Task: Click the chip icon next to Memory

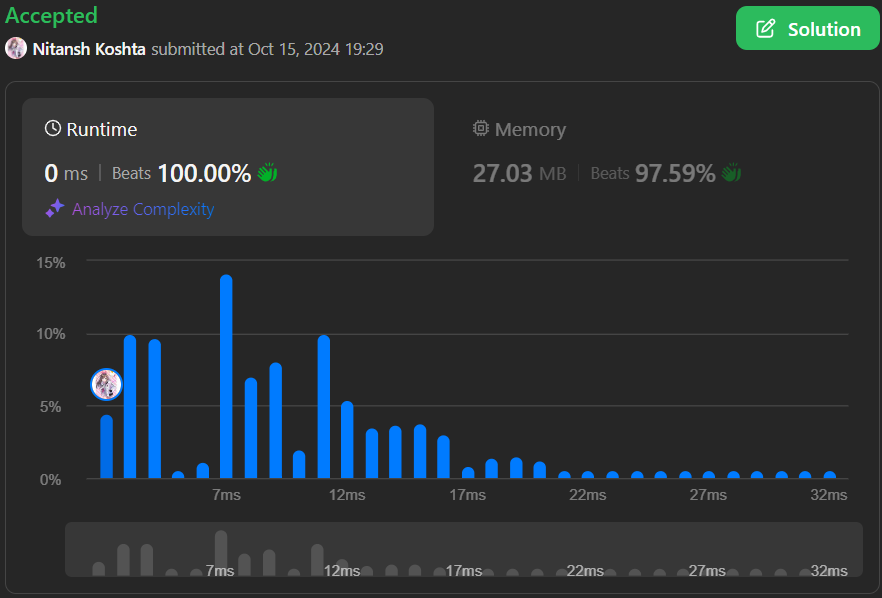Action: pos(481,129)
